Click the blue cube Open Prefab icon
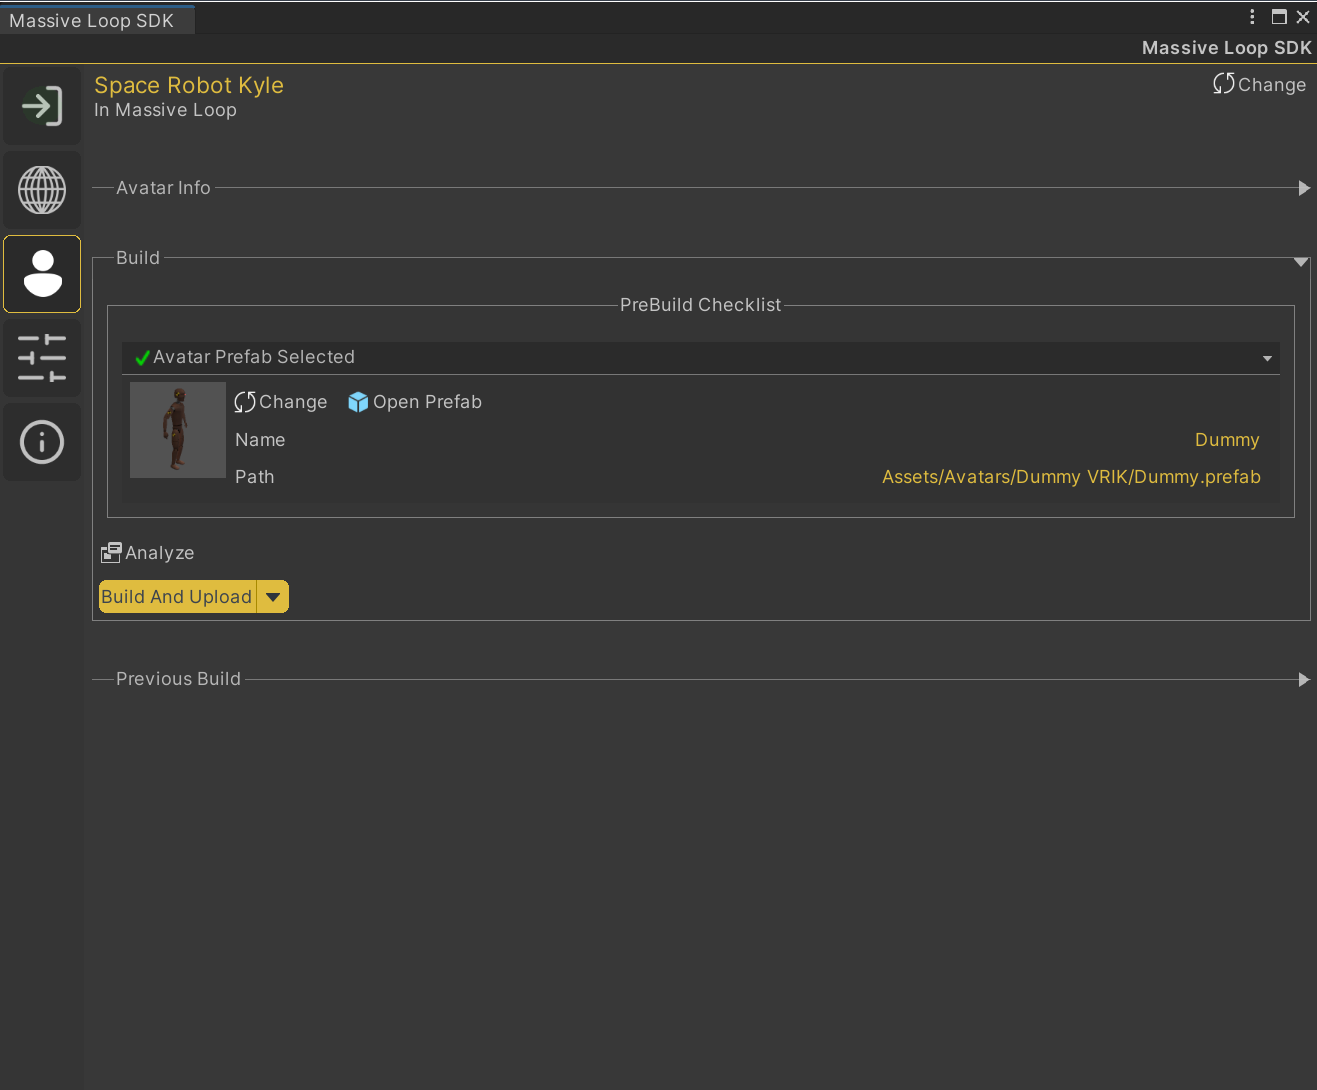This screenshot has width=1317, height=1090. 358,402
